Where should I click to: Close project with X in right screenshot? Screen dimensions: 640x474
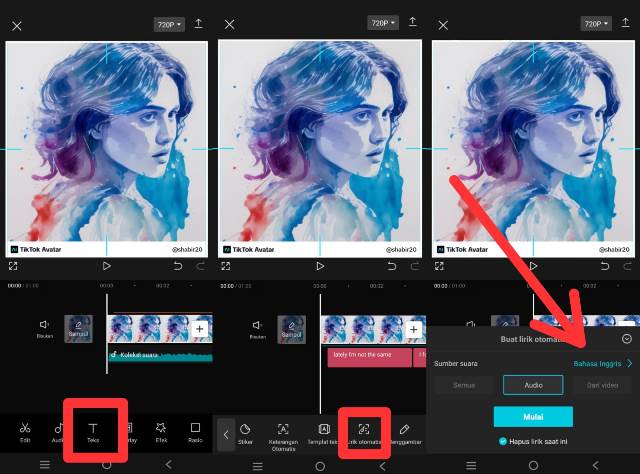click(x=443, y=25)
